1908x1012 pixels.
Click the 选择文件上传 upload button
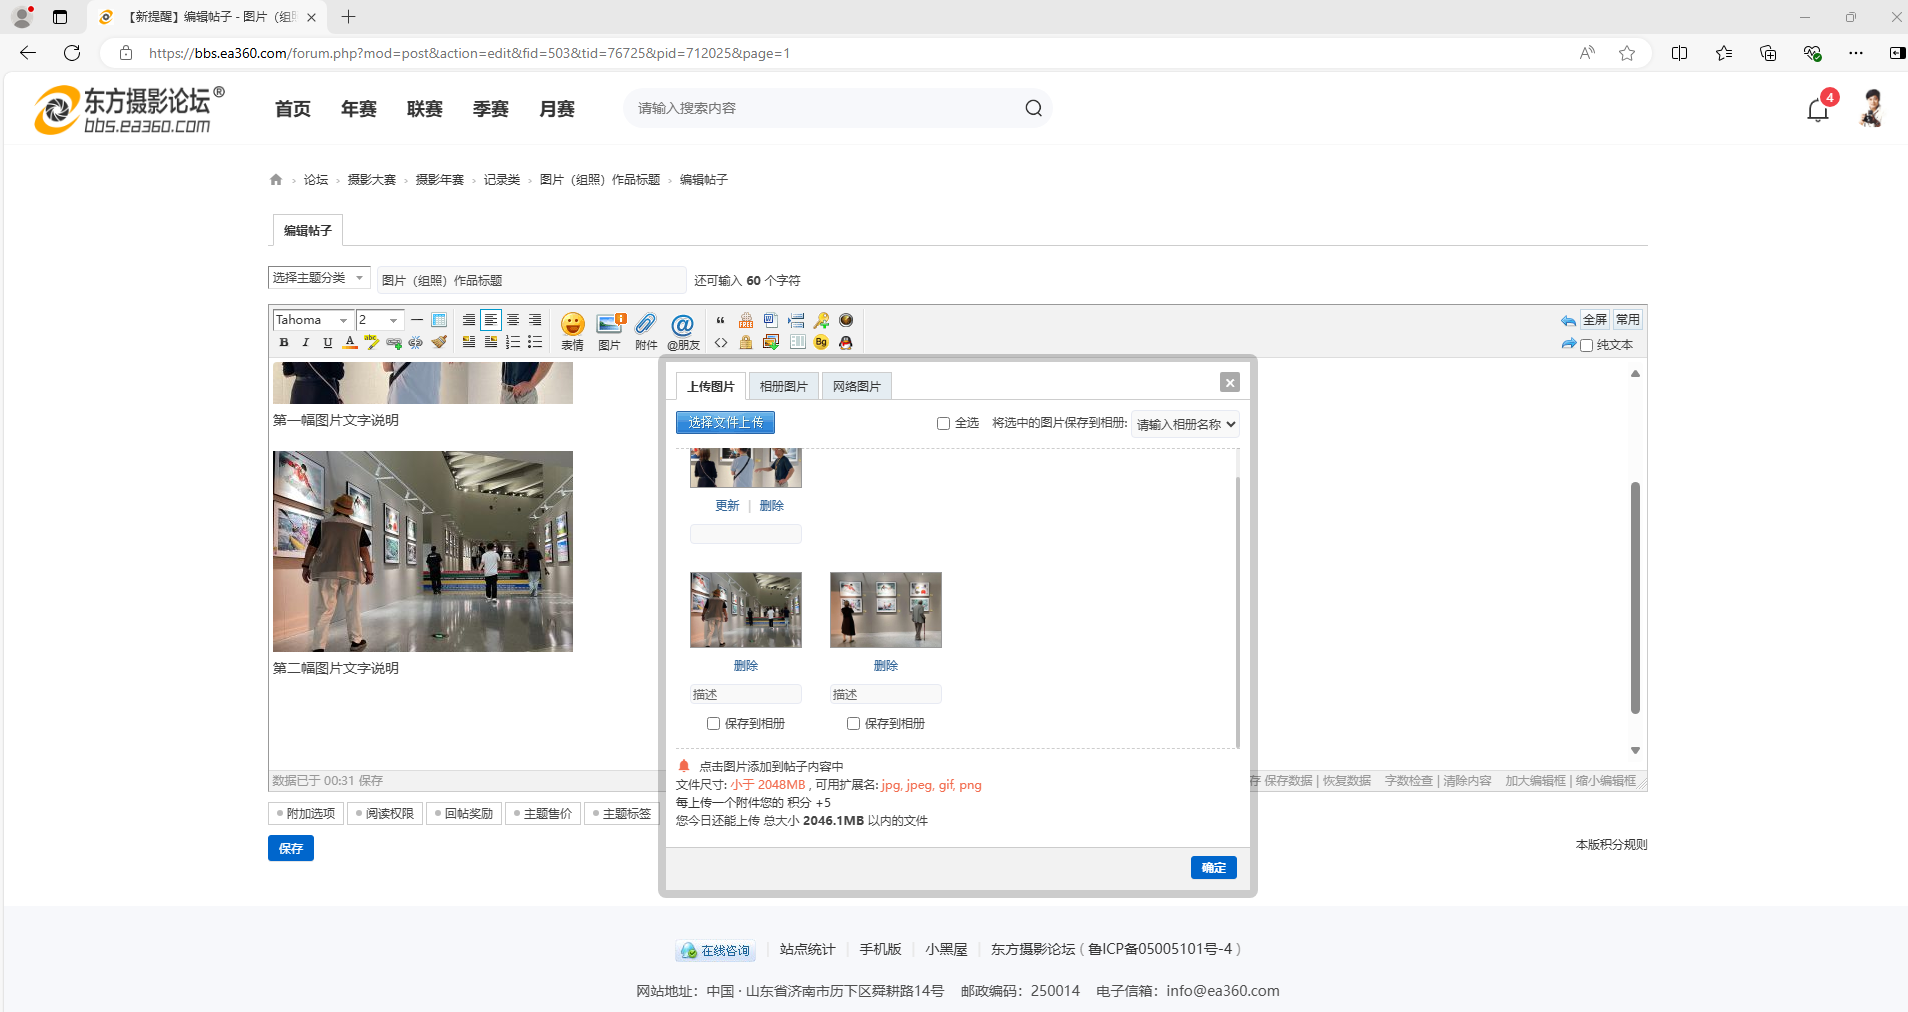coord(725,423)
